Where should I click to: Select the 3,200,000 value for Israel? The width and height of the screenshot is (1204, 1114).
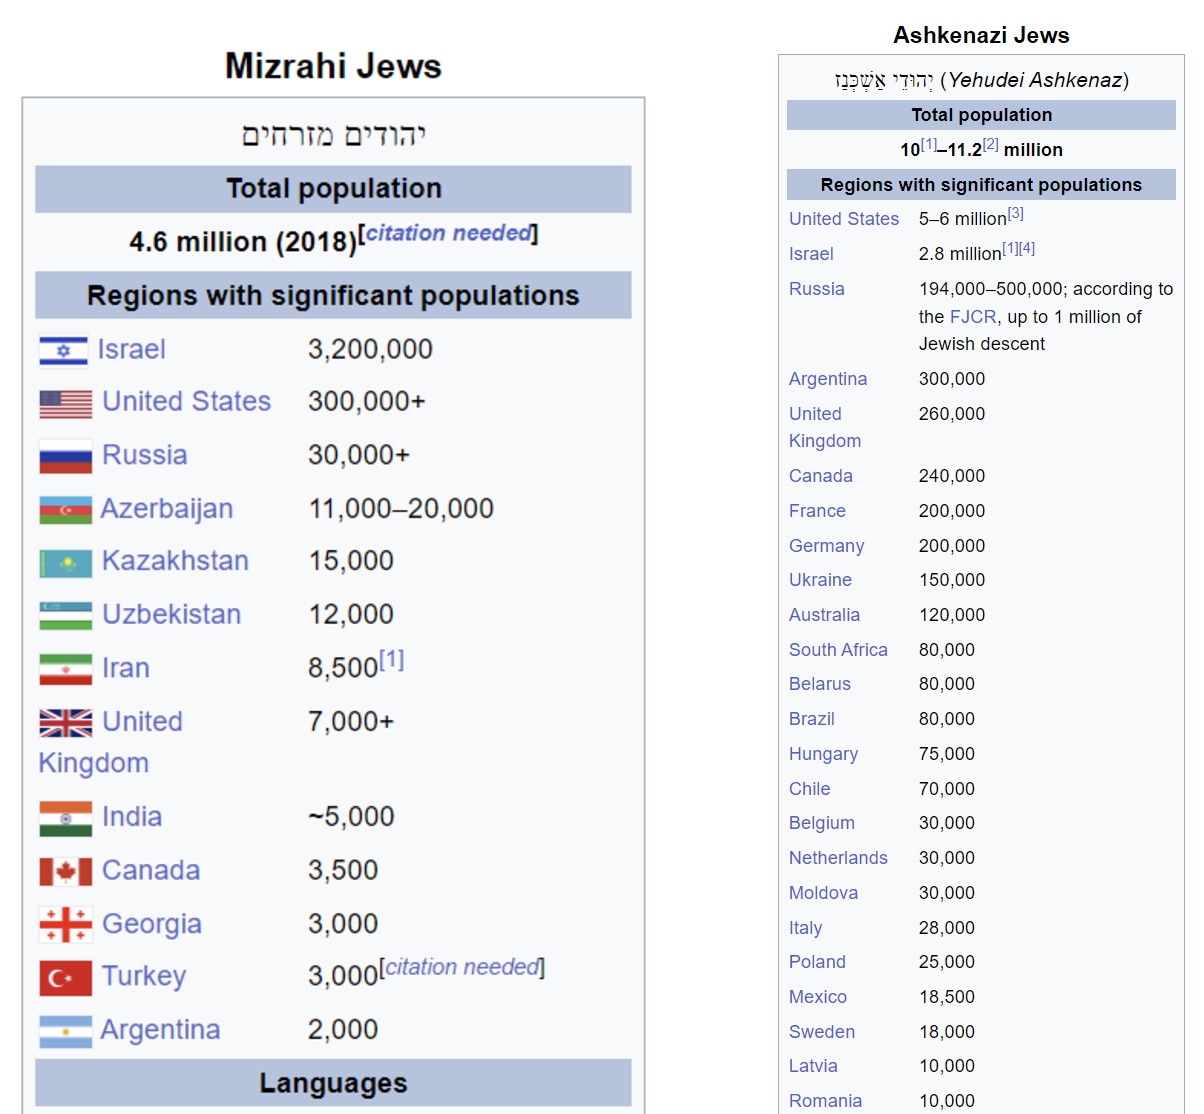click(370, 349)
